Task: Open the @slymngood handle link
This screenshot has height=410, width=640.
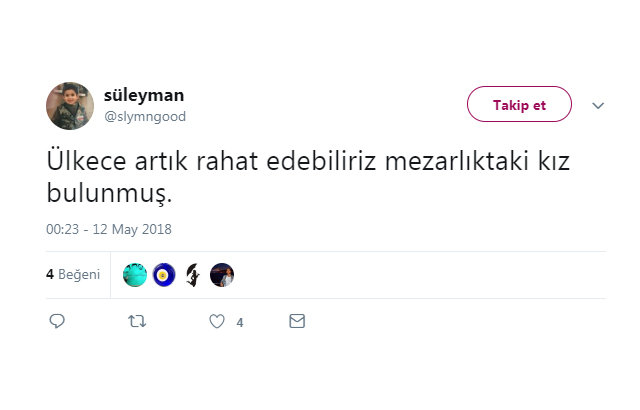Action: point(145,116)
